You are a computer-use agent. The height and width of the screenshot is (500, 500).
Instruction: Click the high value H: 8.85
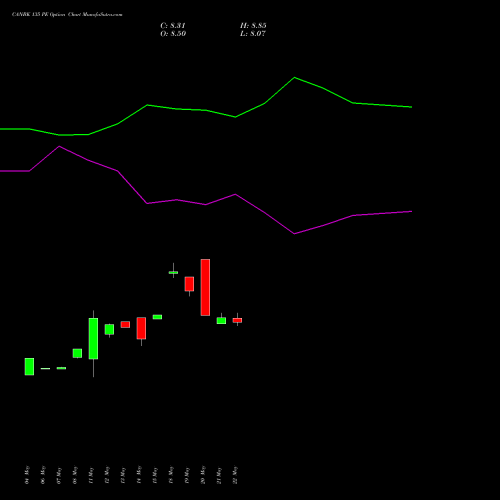[253, 26]
